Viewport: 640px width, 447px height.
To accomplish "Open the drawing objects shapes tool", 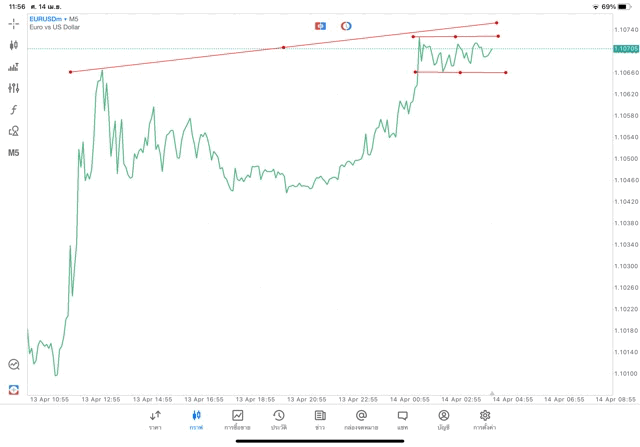I will pos(14,131).
